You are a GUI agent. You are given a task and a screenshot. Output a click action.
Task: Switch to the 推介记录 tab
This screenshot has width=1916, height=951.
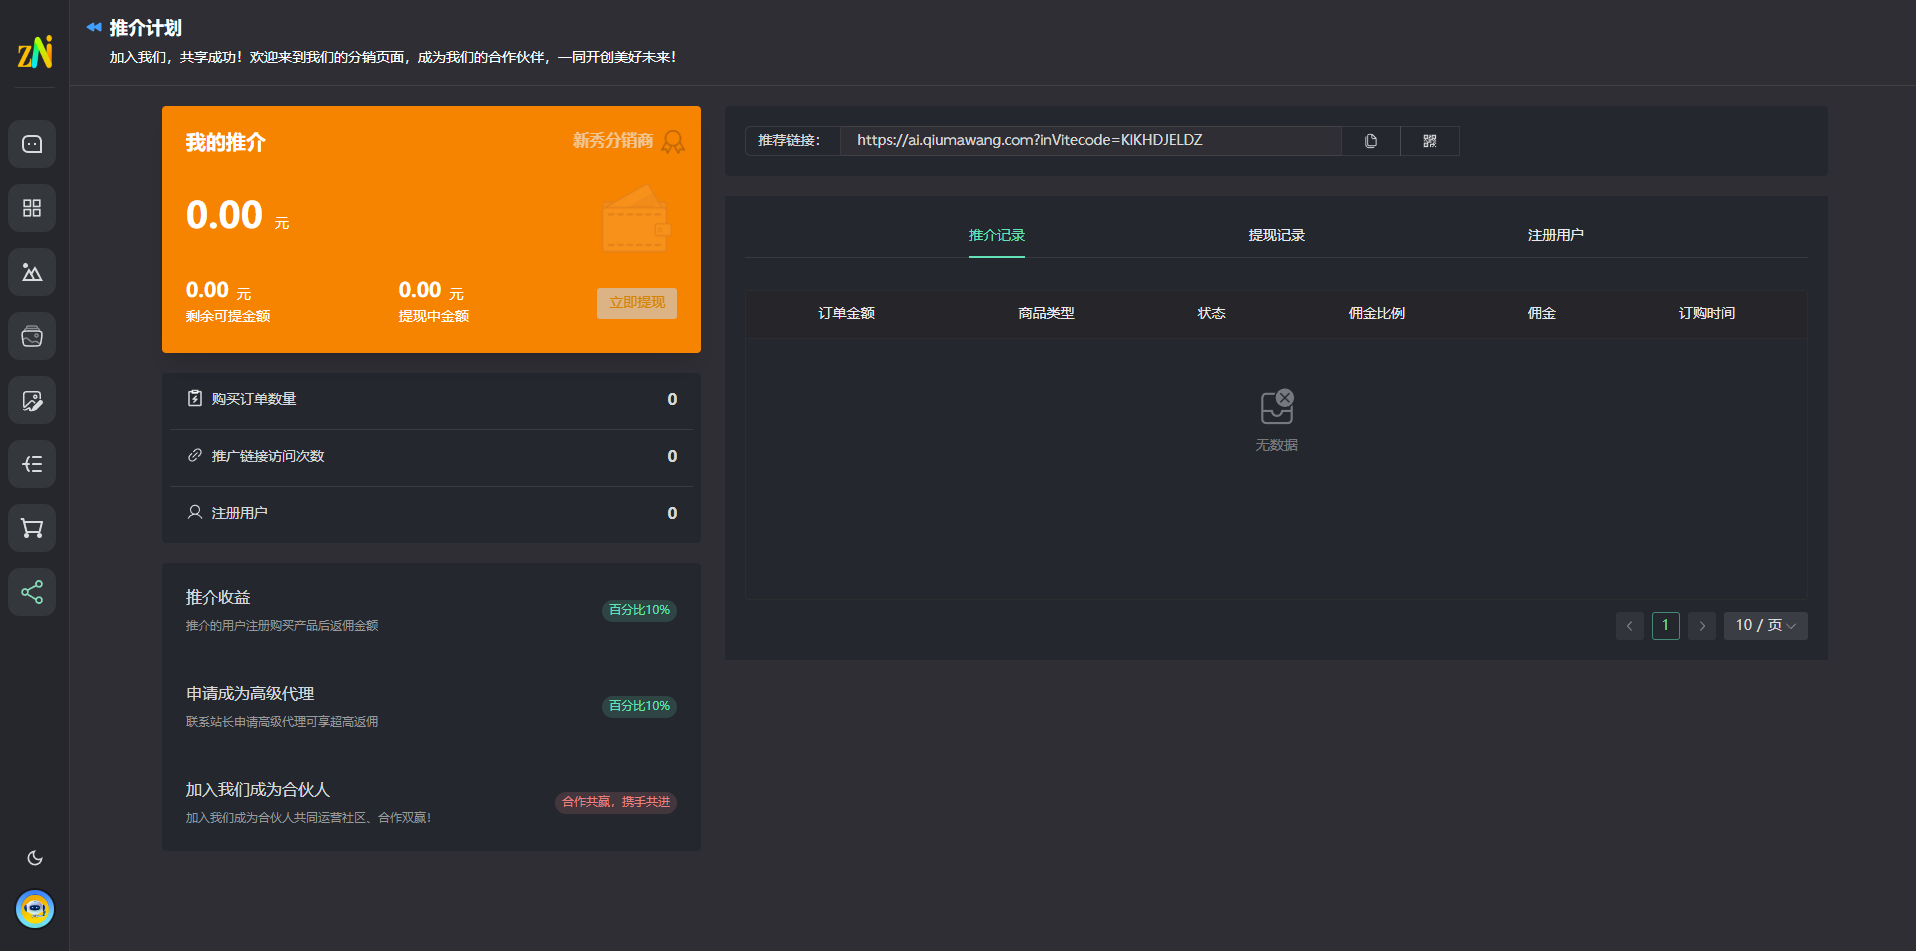click(997, 235)
